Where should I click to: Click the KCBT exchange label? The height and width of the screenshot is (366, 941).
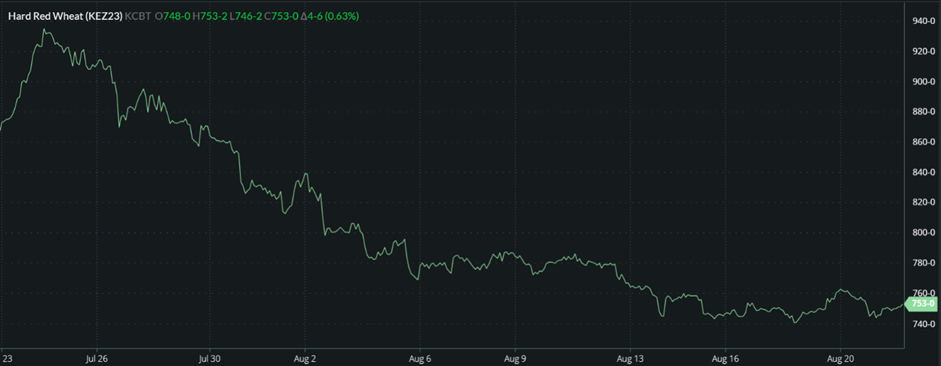138,17
